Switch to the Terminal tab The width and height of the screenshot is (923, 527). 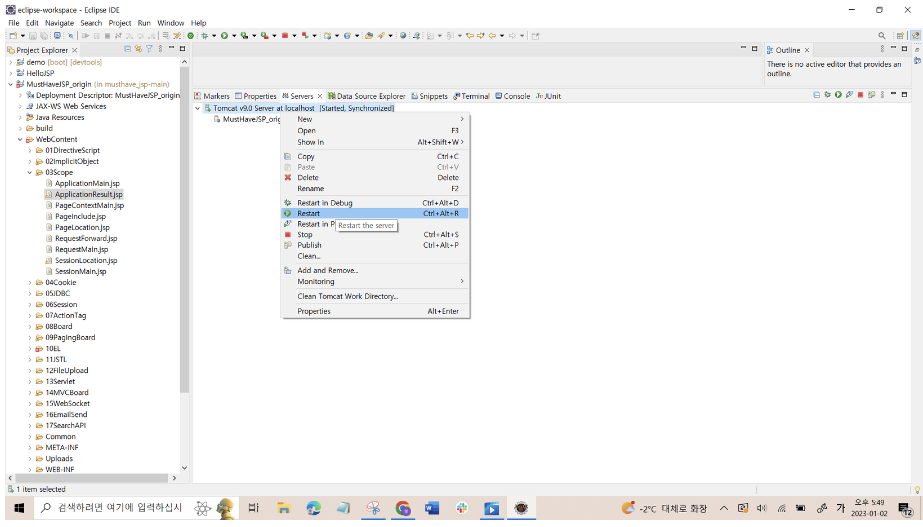point(471,96)
